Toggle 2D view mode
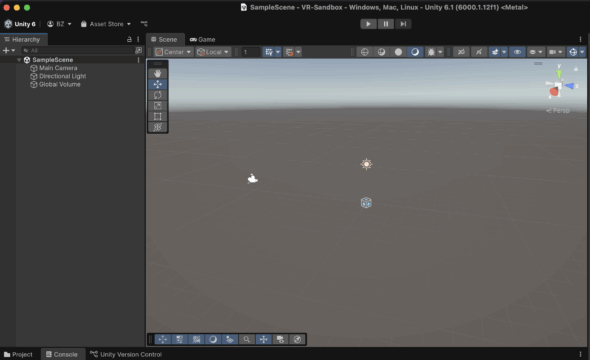Viewport: 590px width, 360px height. (461, 52)
